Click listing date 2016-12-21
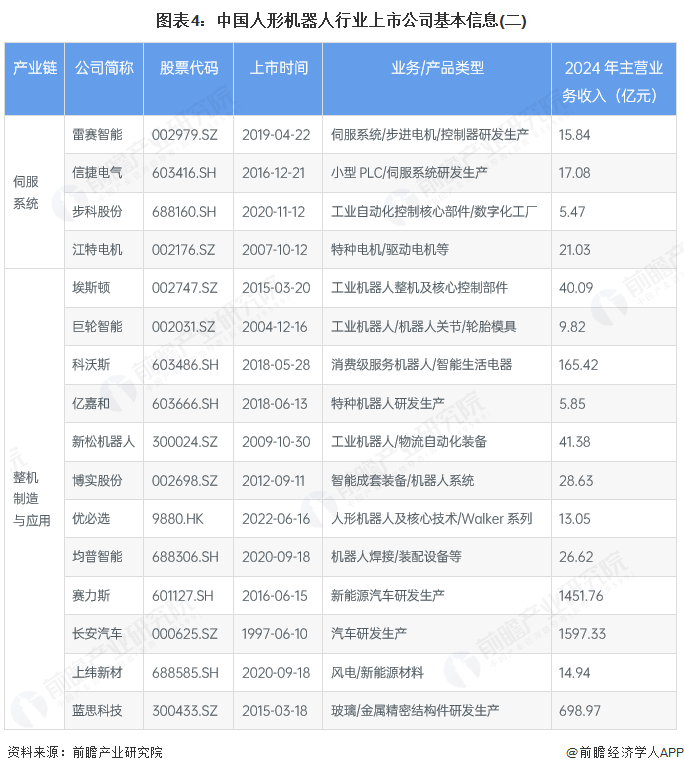 [x=273, y=173]
